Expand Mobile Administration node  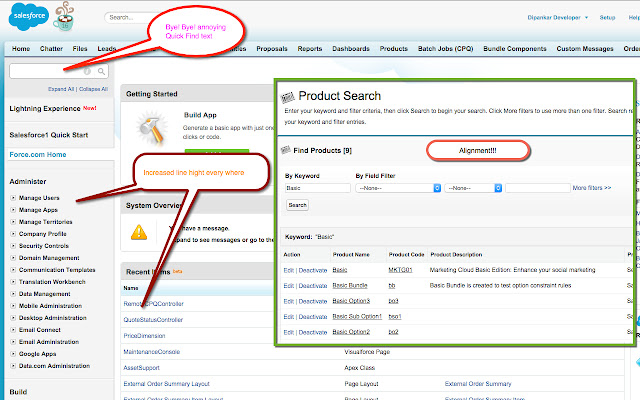click(x=13, y=306)
